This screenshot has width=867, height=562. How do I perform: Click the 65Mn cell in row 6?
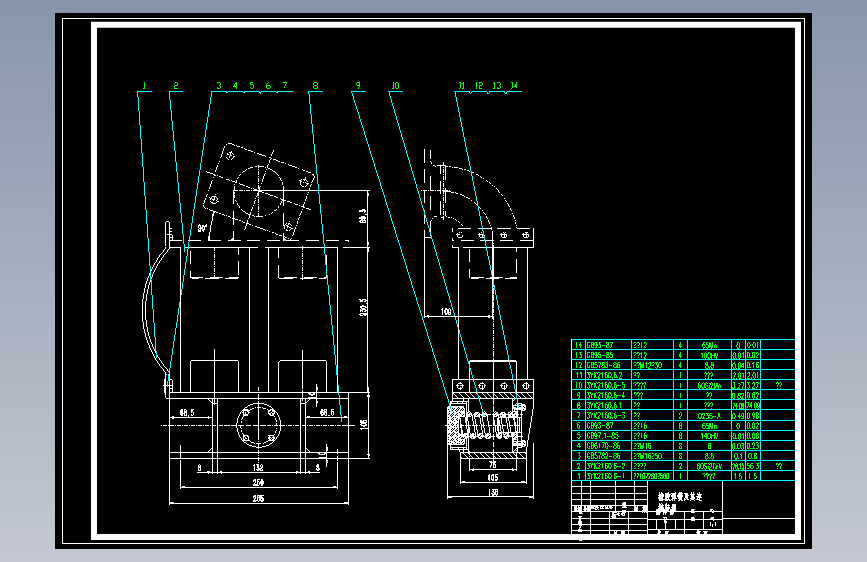point(709,426)
